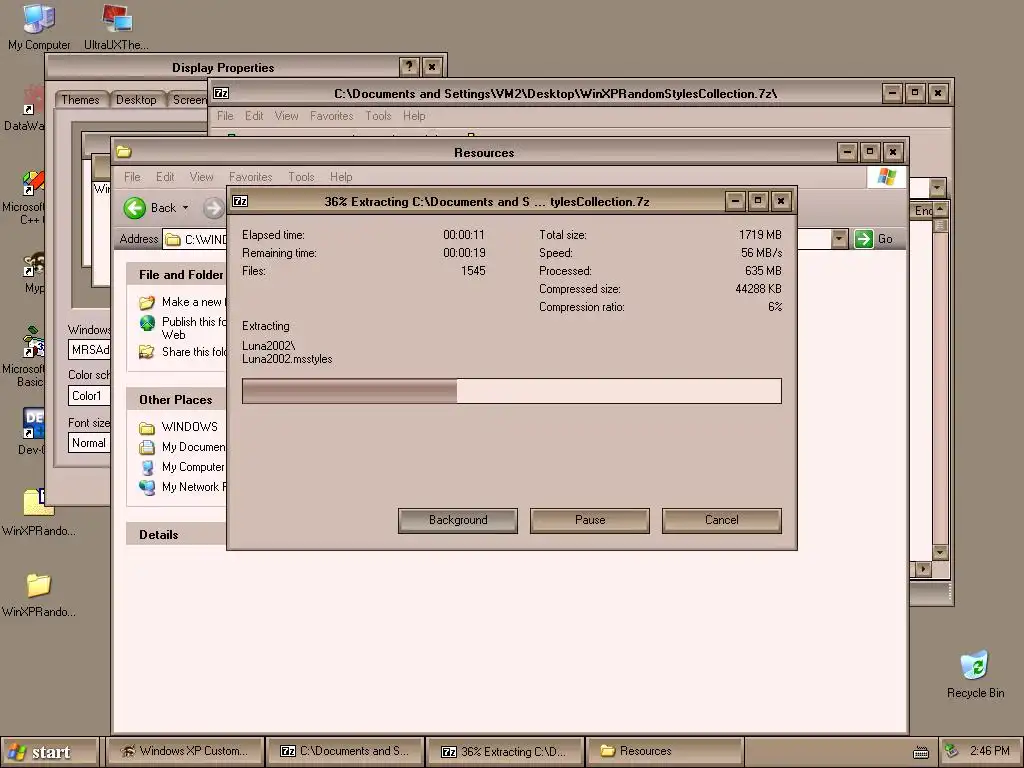
Task: Click the My Computer icon in Other Places
Action: click(148, 468)
